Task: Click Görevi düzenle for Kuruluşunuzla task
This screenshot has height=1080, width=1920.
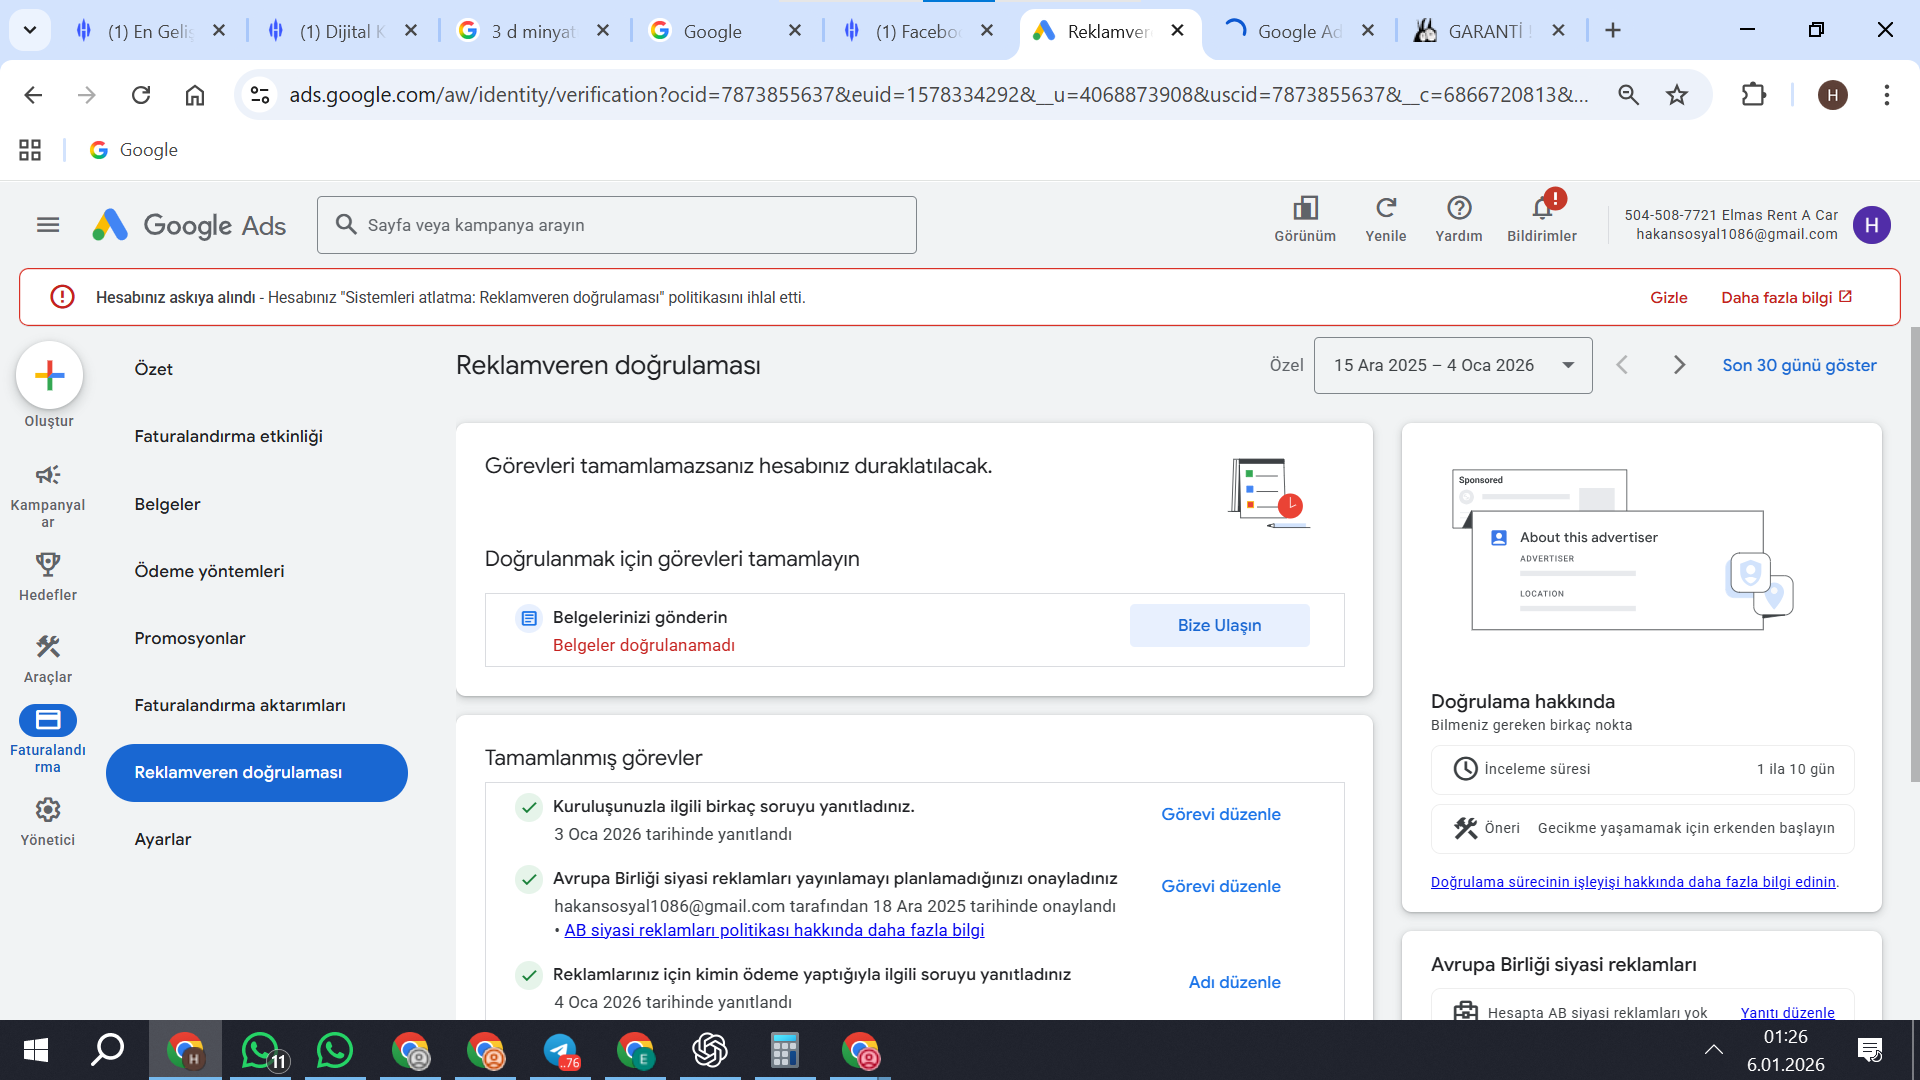Action: pyautogui.click(x=1221, y=815)
